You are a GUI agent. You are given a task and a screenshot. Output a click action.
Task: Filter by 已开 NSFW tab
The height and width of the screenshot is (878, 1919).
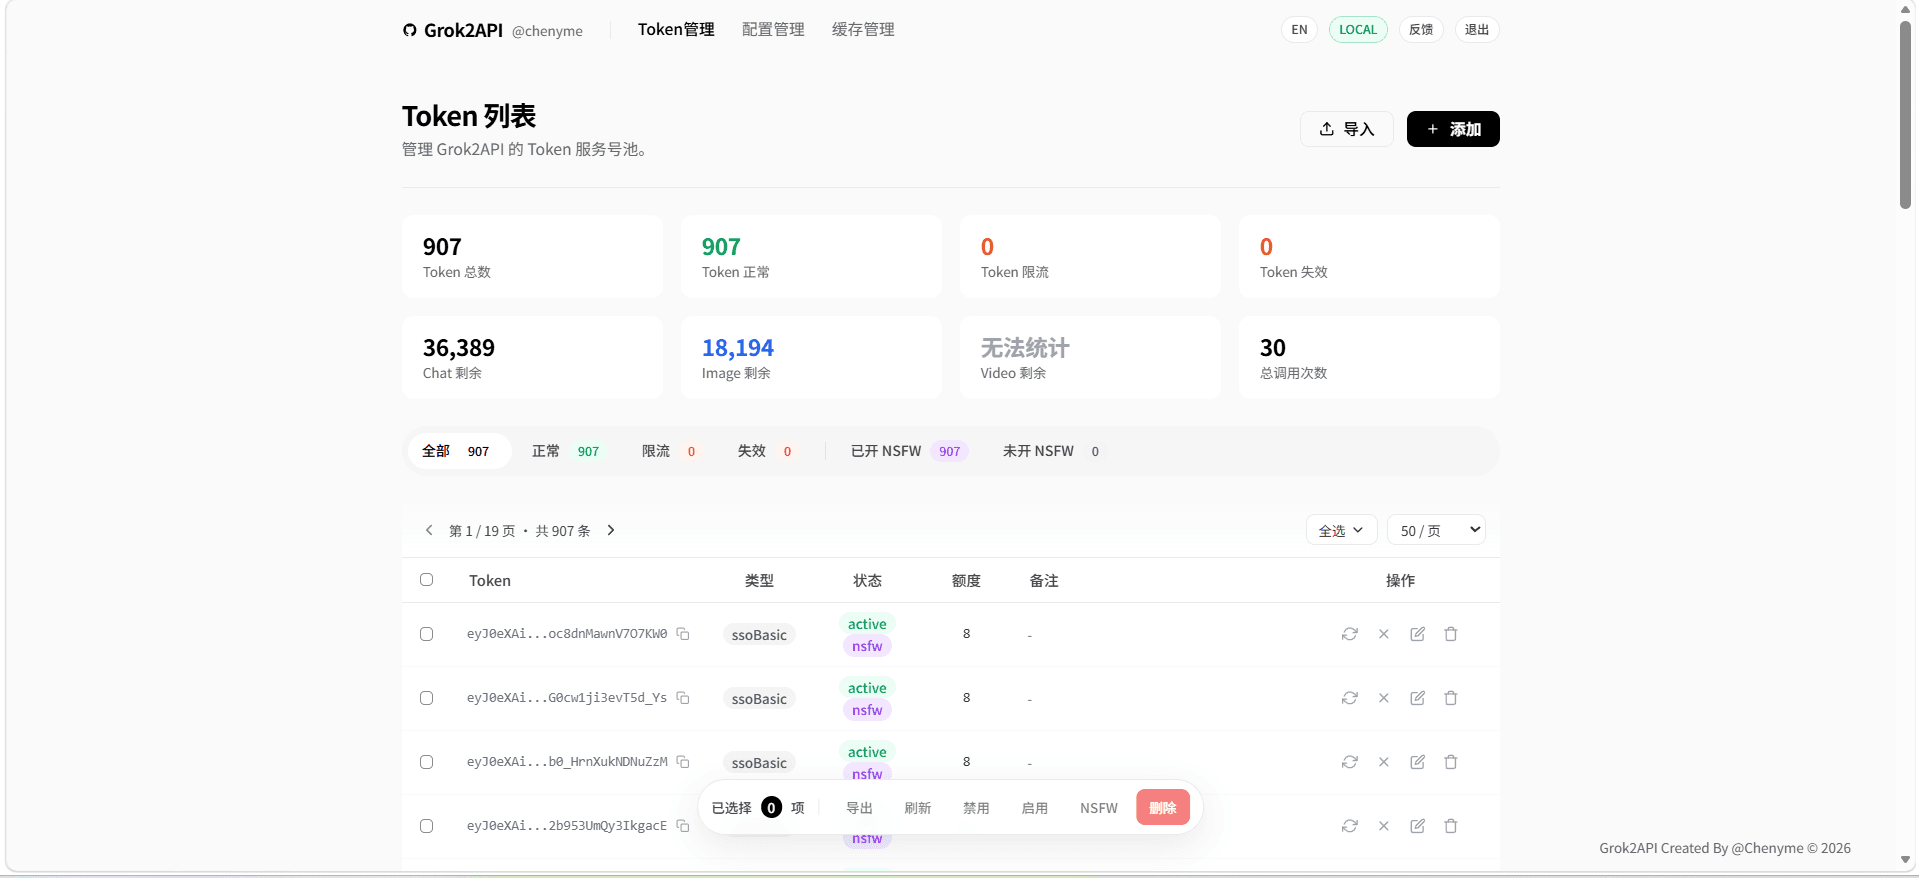point(908,451)
